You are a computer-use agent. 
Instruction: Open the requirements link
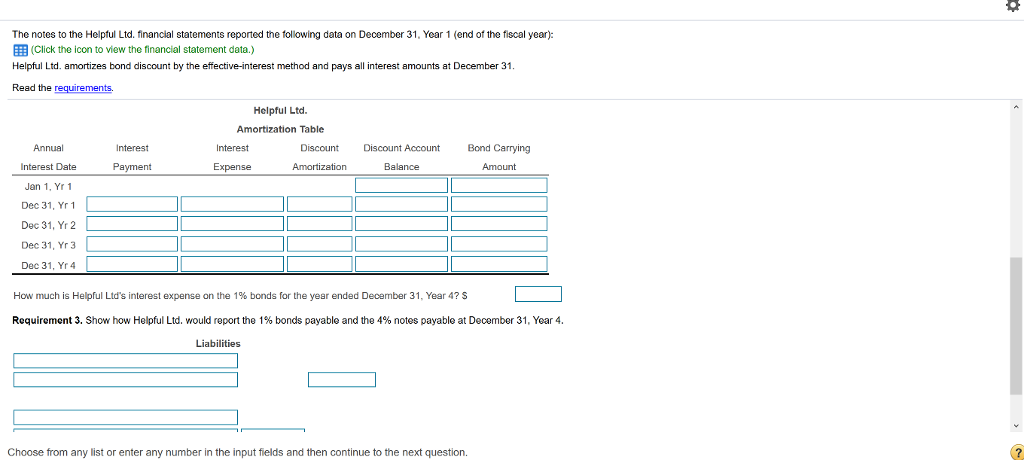tap(83, 88)
